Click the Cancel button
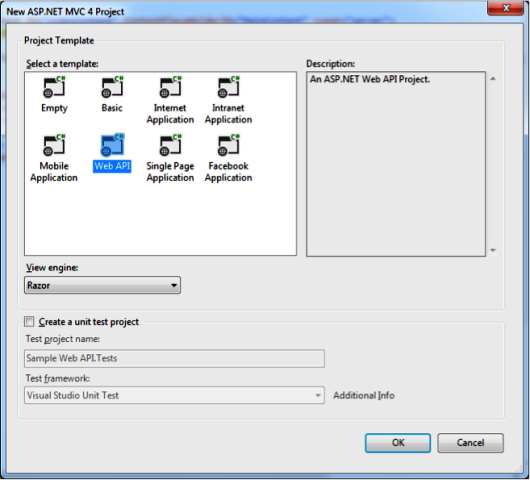The width and height of the screenshot is (530, 480). [471, 443]
